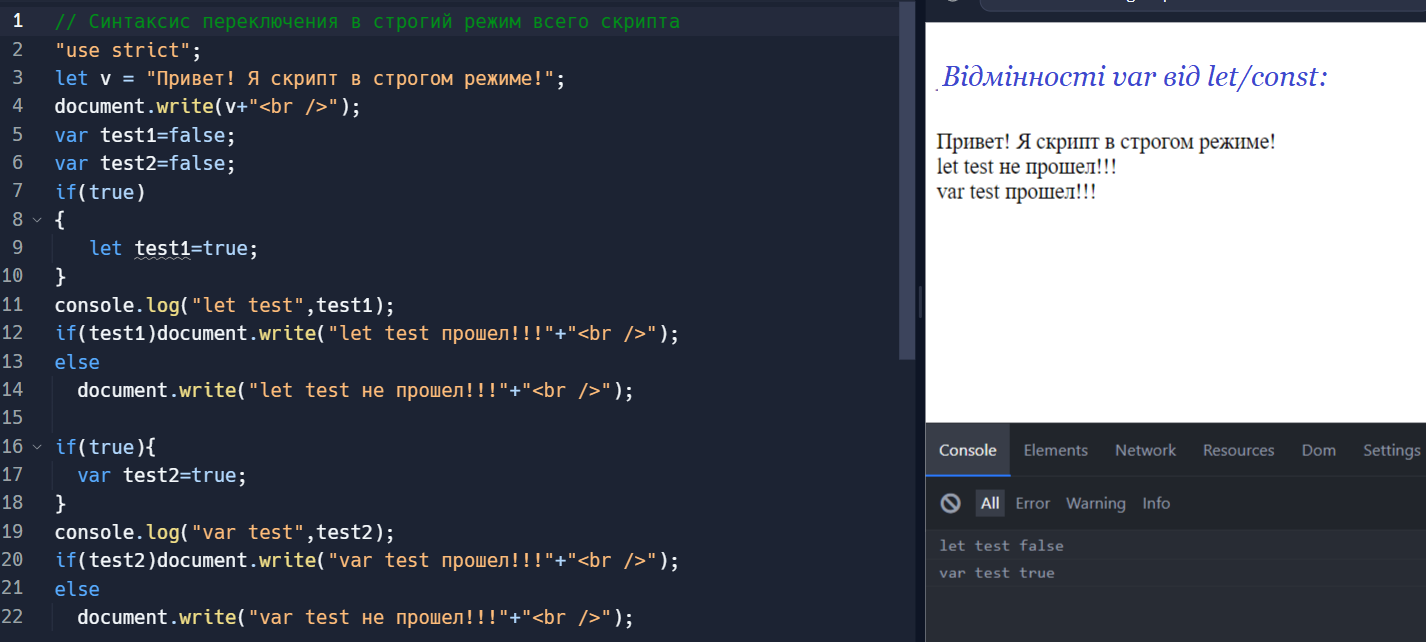Screen dimensions: 1426x642
Task: Select the "var test true" console log line
Action: (x=997, y=573)
